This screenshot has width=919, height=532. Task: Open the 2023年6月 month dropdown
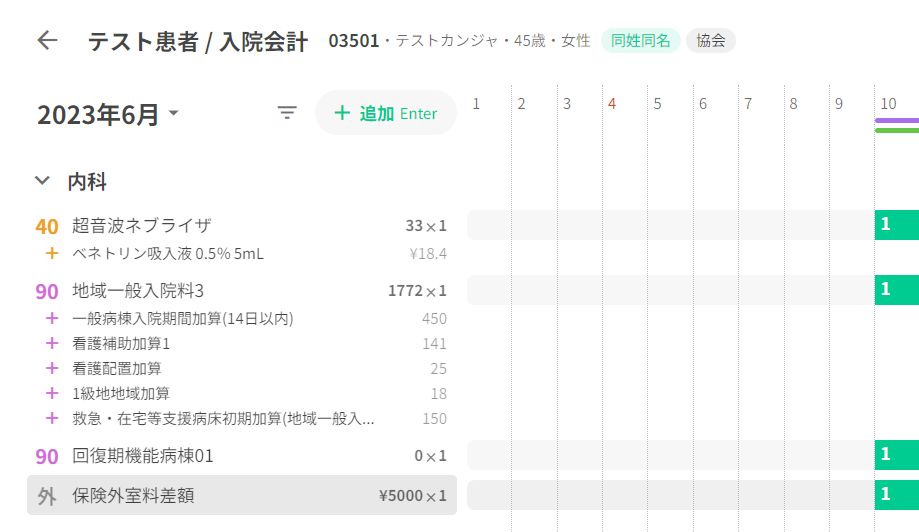(108, 115)
